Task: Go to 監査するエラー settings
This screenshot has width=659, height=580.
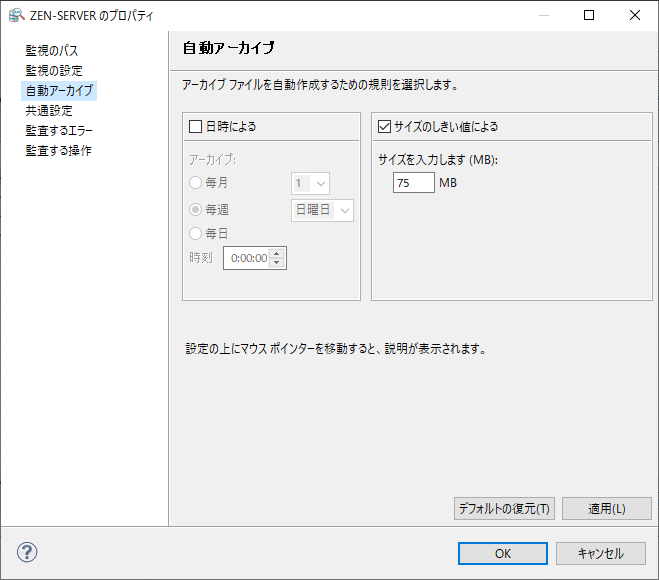Action: [59, 130]
